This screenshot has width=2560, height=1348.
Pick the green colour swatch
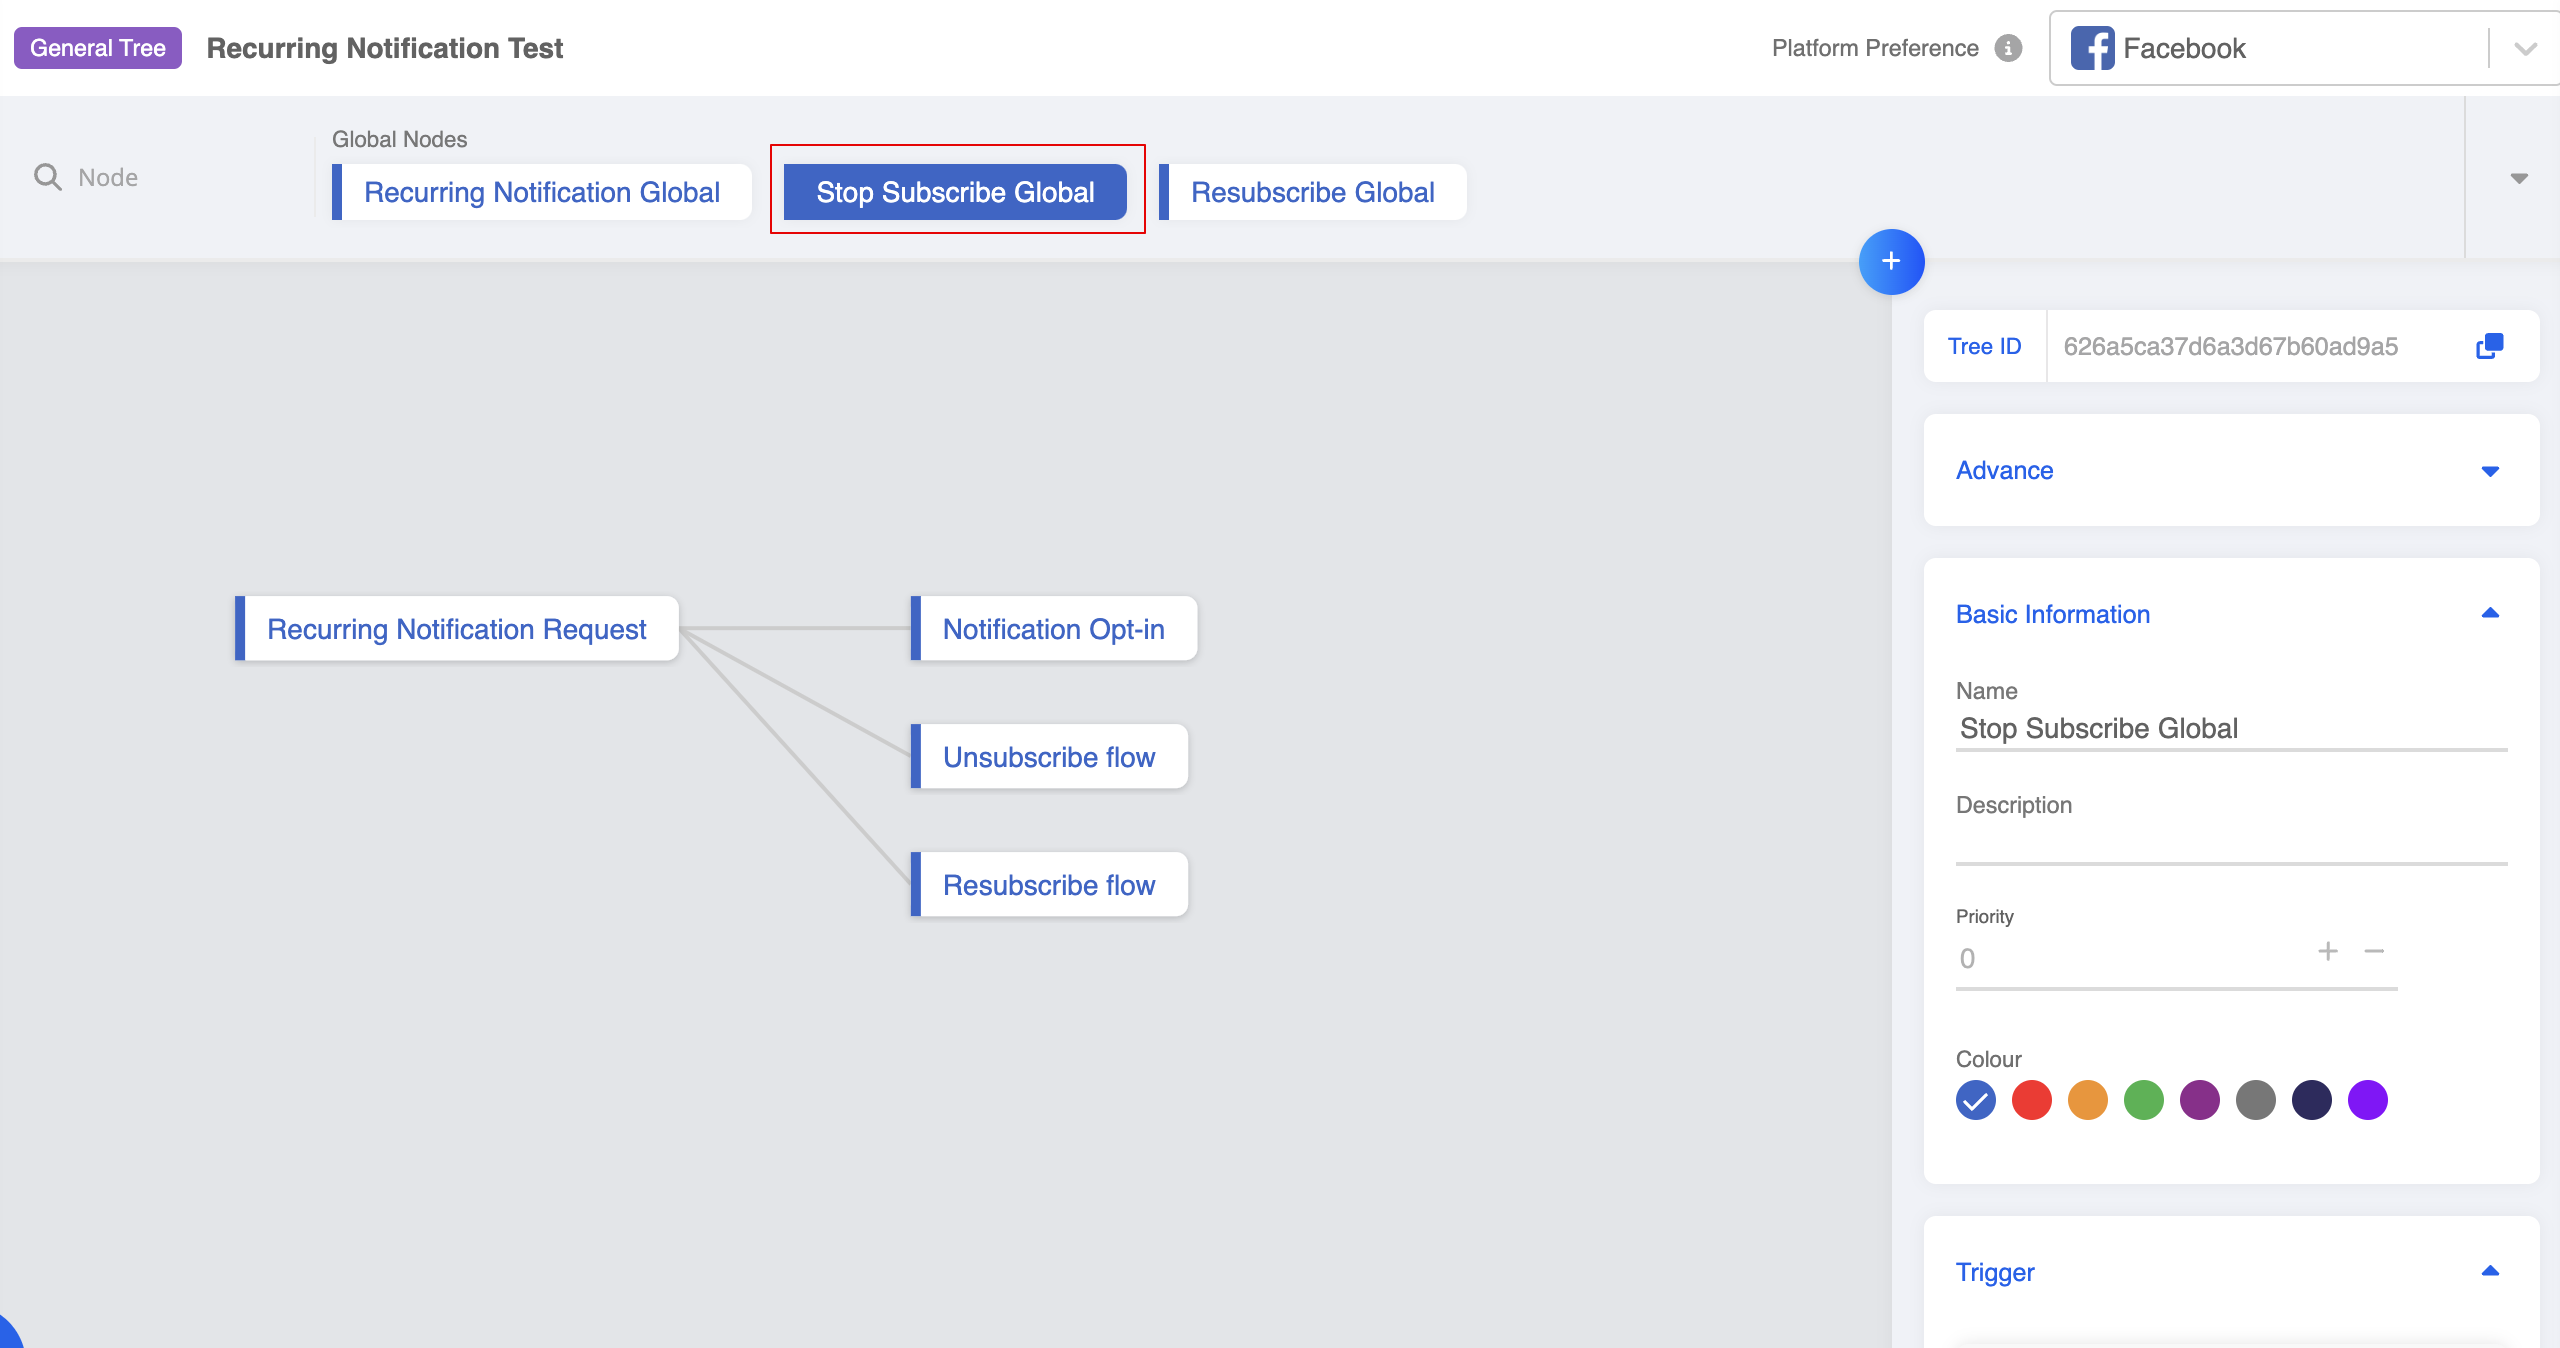click(x=2143, y=1100)
